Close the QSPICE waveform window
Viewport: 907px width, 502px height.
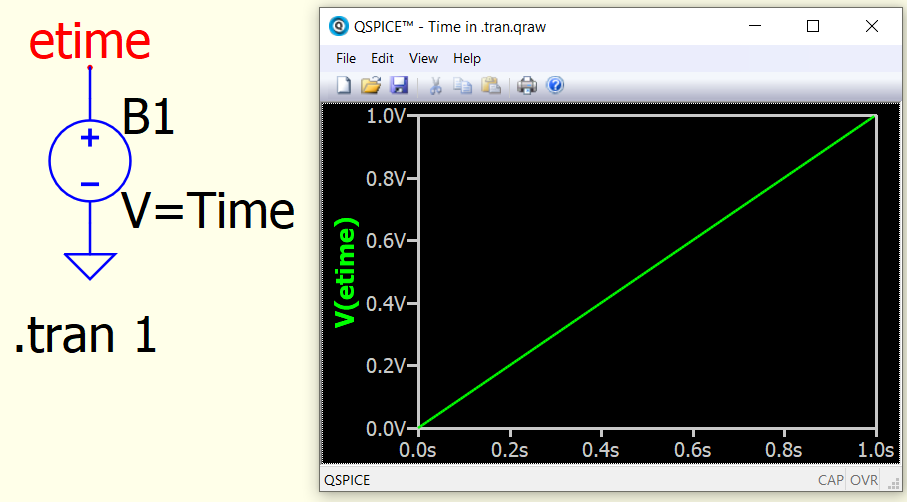click(872, 26)
